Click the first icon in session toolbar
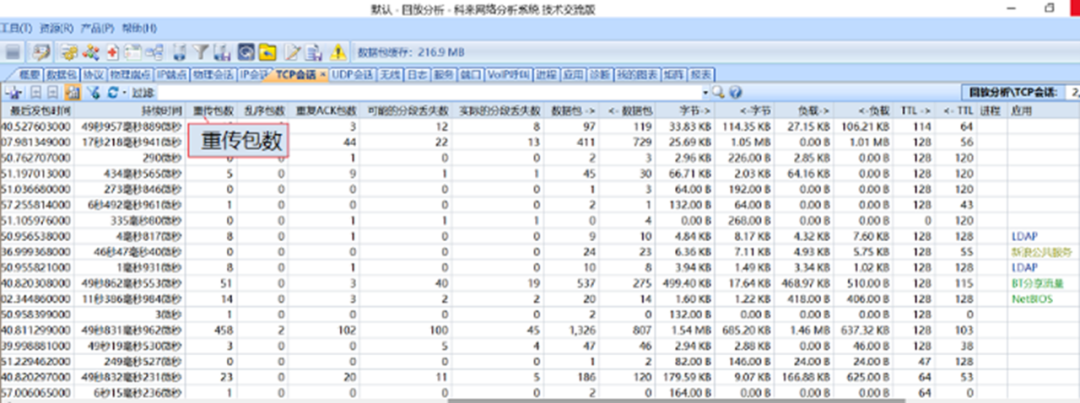The width and height of the screenshot is (1080, 403). pyautogui.click(x=14, y=92)
